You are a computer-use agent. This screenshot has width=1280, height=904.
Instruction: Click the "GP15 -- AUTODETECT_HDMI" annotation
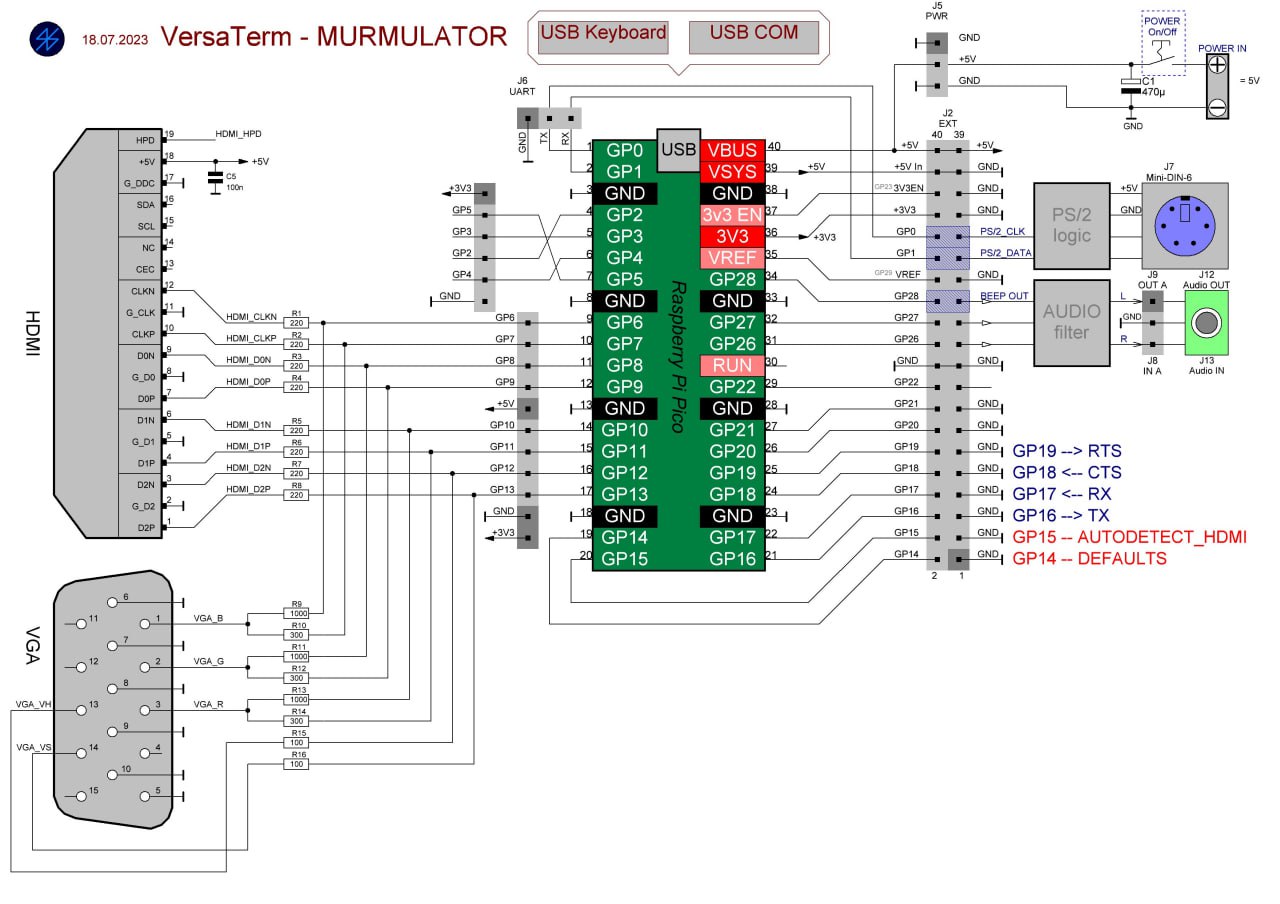[x=1129, y=537]
